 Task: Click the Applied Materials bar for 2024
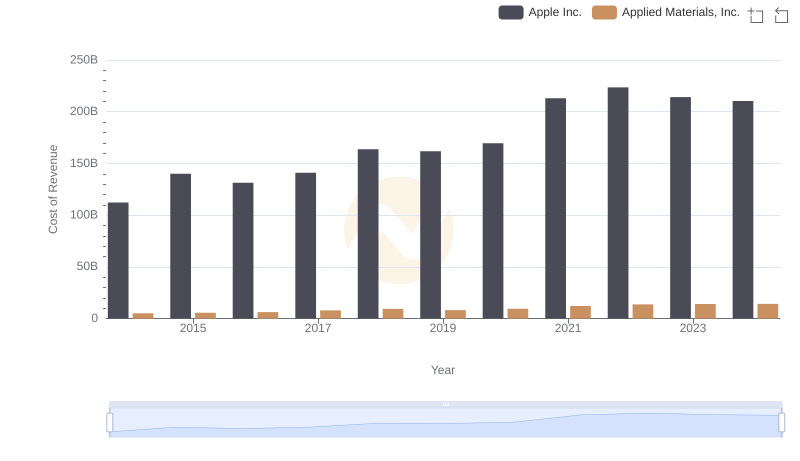768,311
